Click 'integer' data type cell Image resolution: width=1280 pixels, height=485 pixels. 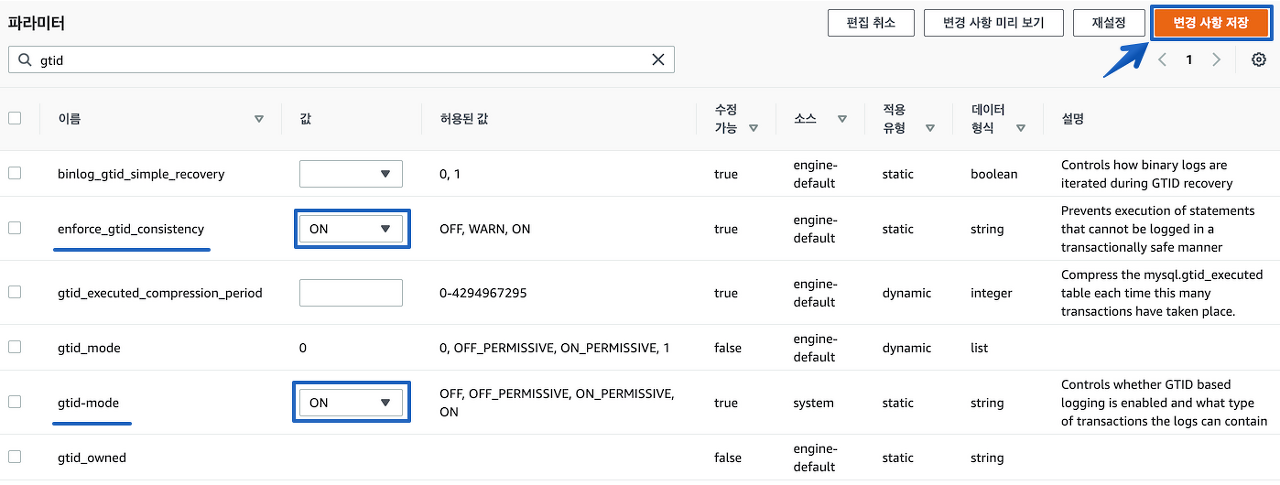click(991, 293)
